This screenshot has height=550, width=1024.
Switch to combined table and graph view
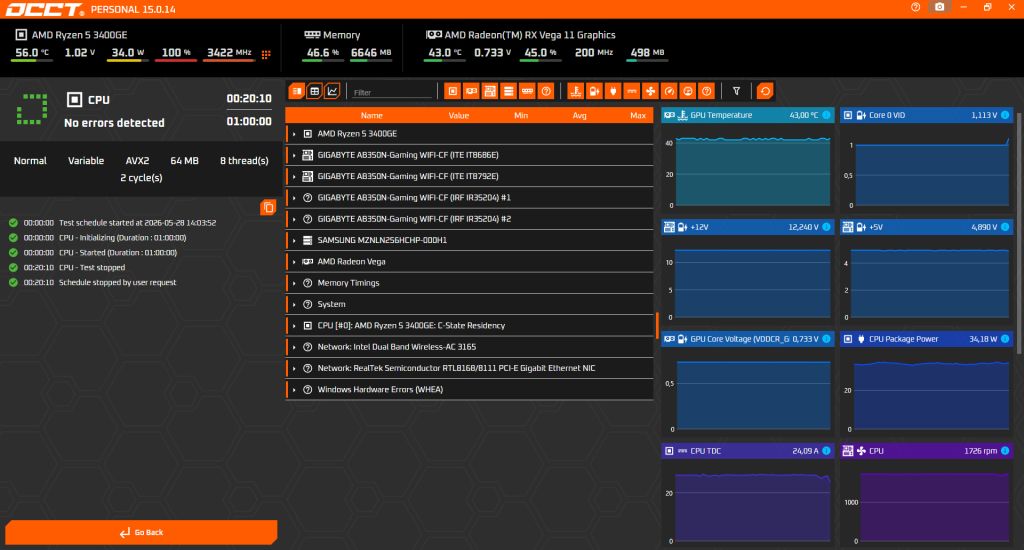(x=297, y=91)
